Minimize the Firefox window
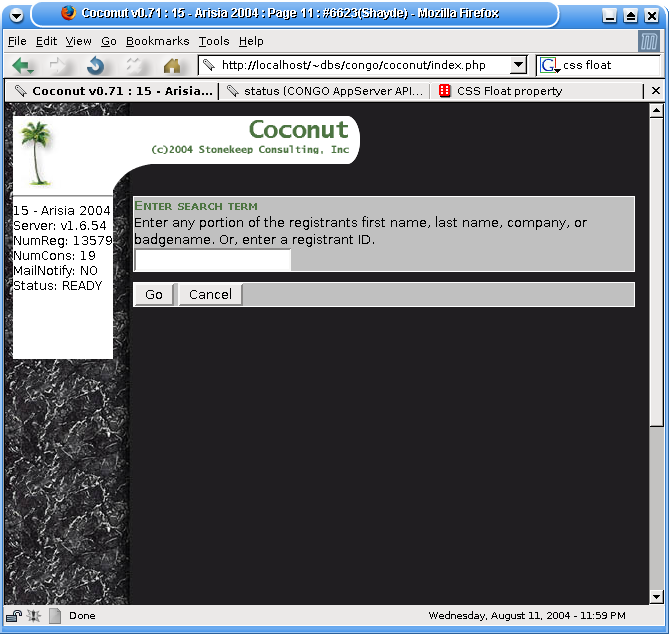This screenshot has height=634, width=669. click(x=610, y=16)
